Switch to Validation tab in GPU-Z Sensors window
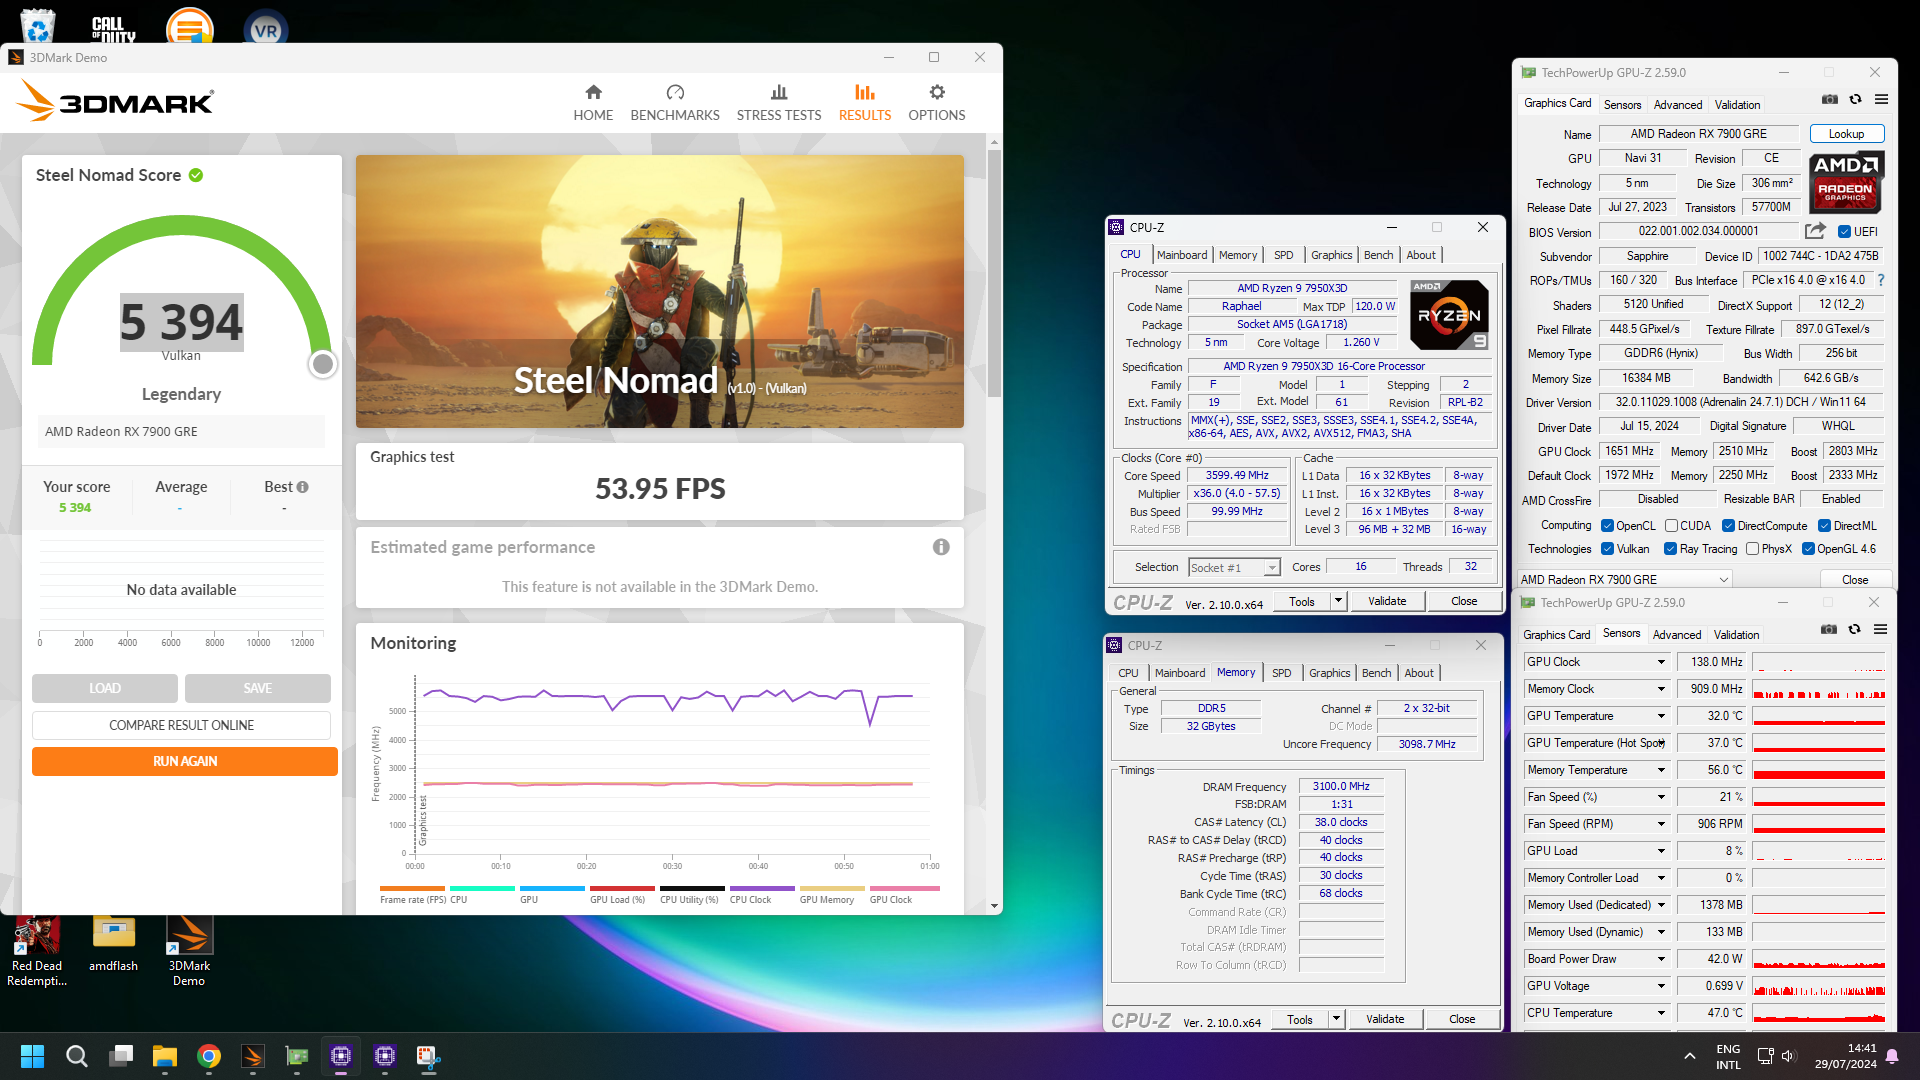1920x1080 pixels. pyautogui.click(x=1736, y=635)
